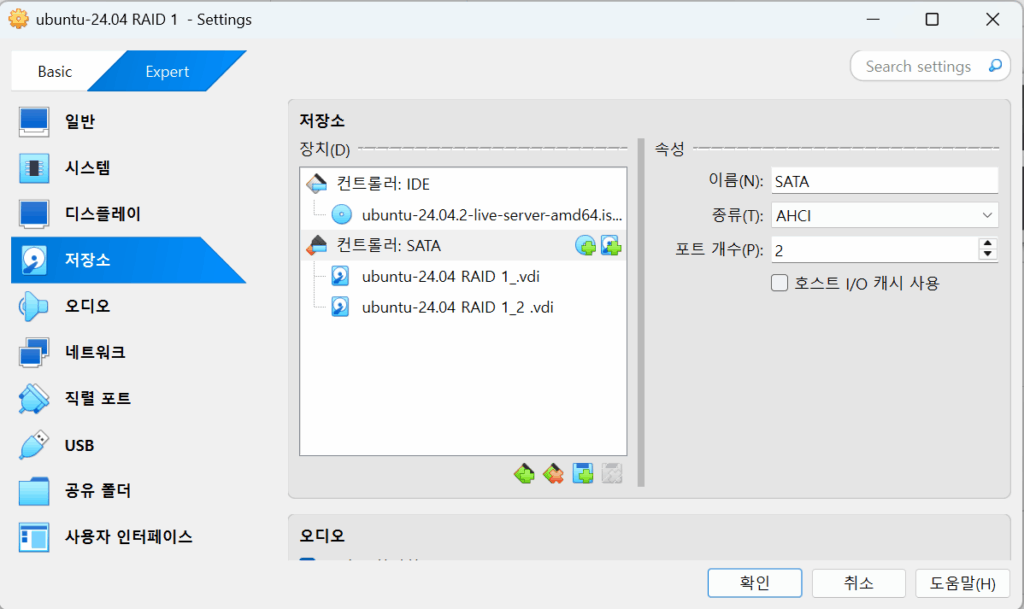
Task: Click the 공유 폴더 shared folder icon
Action: tap(33, 491)
